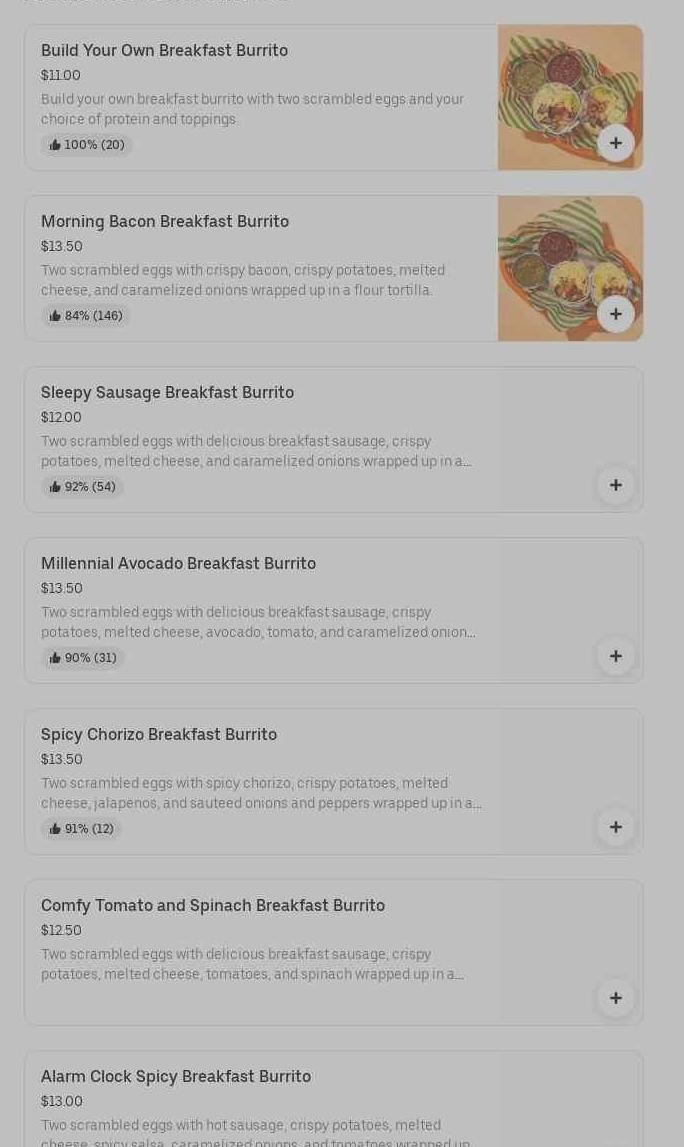This screenshot has height=1147, width=684.
Task: Click Morning Bacon Breakfast Burrito description text
Action: click(242, 280)
